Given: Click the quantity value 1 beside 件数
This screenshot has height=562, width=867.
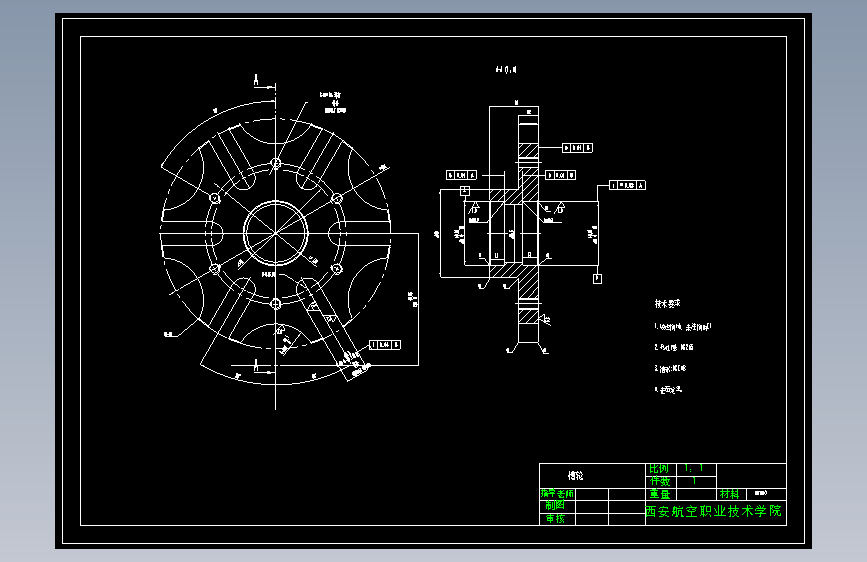Looking at the screenshot, I should click(694, 481).
